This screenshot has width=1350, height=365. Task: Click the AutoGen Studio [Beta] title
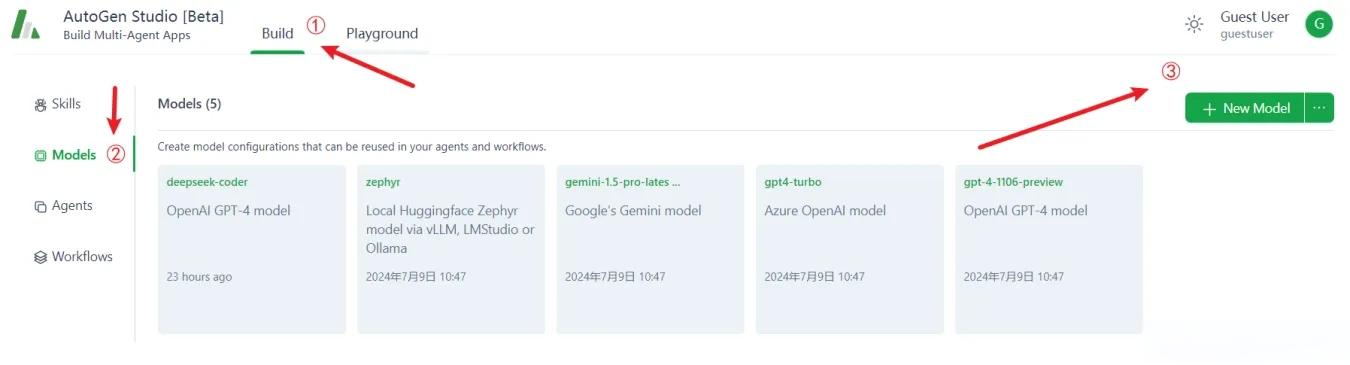143,17
